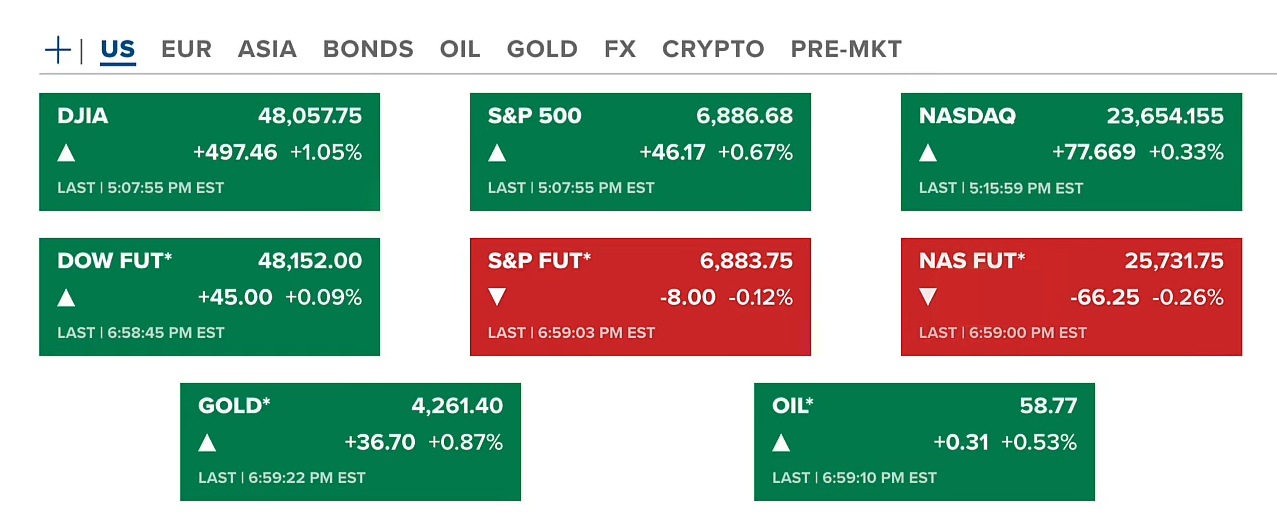Click the GOLD tile up-arrow icon
The width and height of the screenshot is (1277, 529).
207,443
